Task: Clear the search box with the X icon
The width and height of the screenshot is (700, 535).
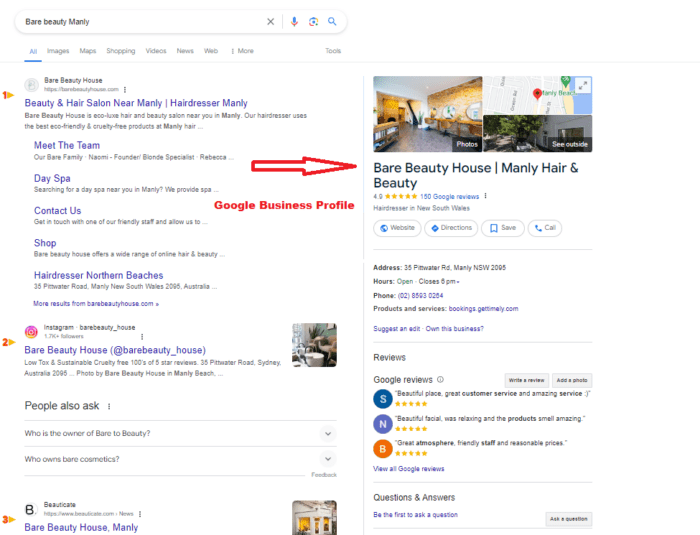Action: point(271,21)
